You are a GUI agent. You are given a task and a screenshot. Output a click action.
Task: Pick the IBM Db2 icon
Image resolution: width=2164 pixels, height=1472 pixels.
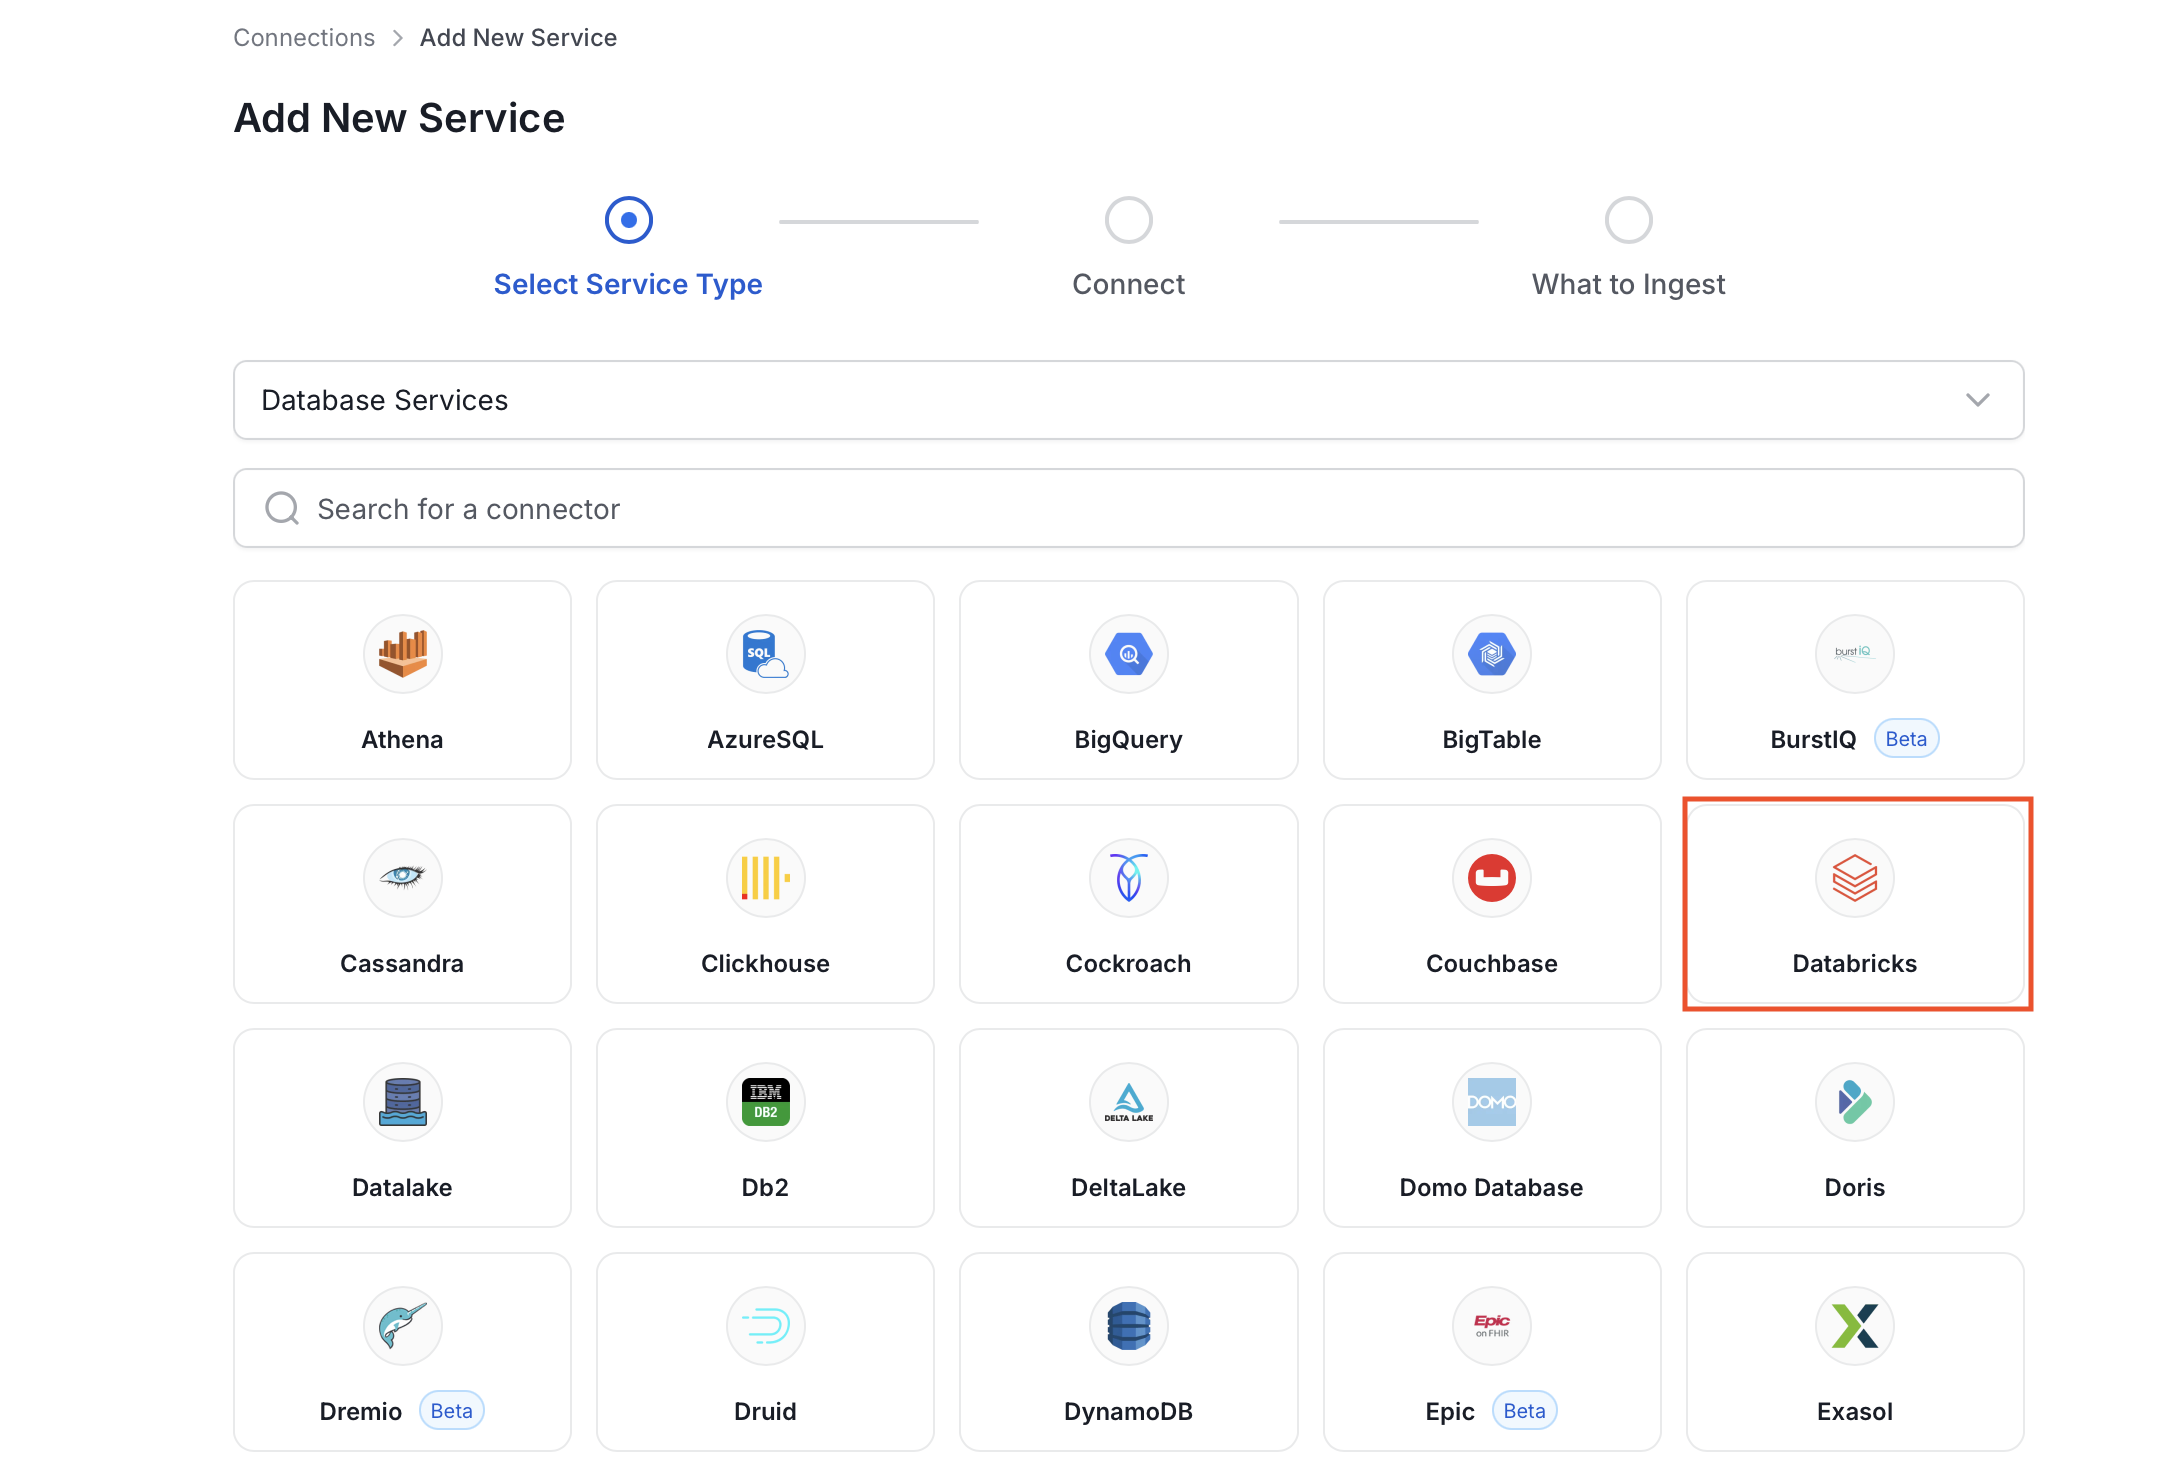765,1102
